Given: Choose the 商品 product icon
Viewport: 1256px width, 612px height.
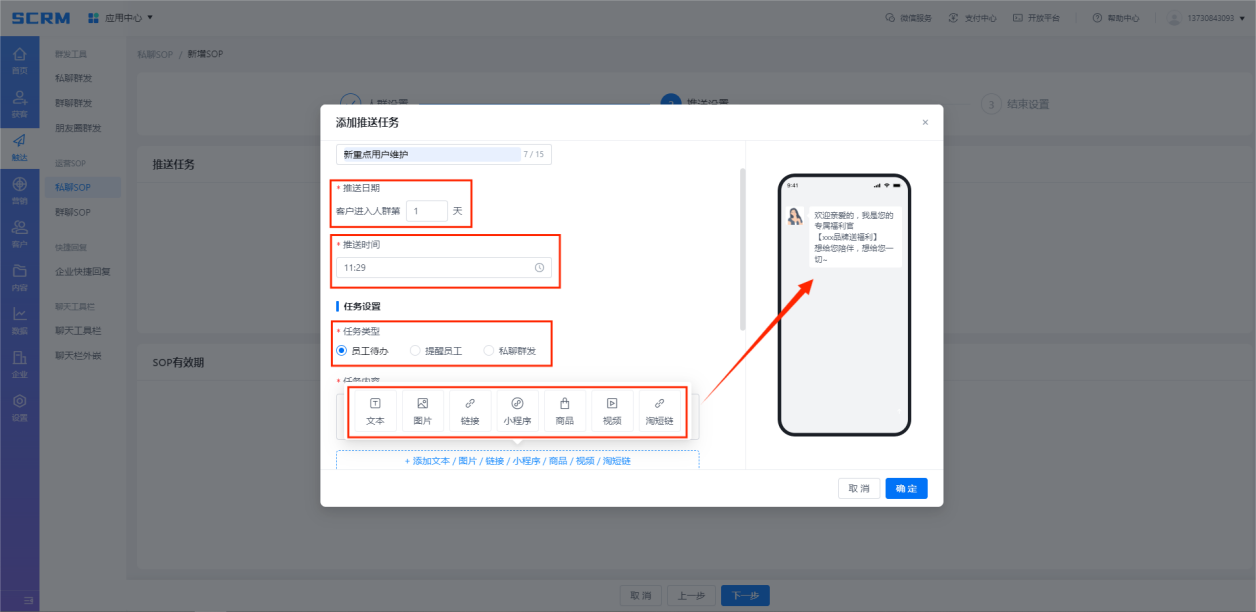Looking at the screenshot, I should (x=565, y=411).
